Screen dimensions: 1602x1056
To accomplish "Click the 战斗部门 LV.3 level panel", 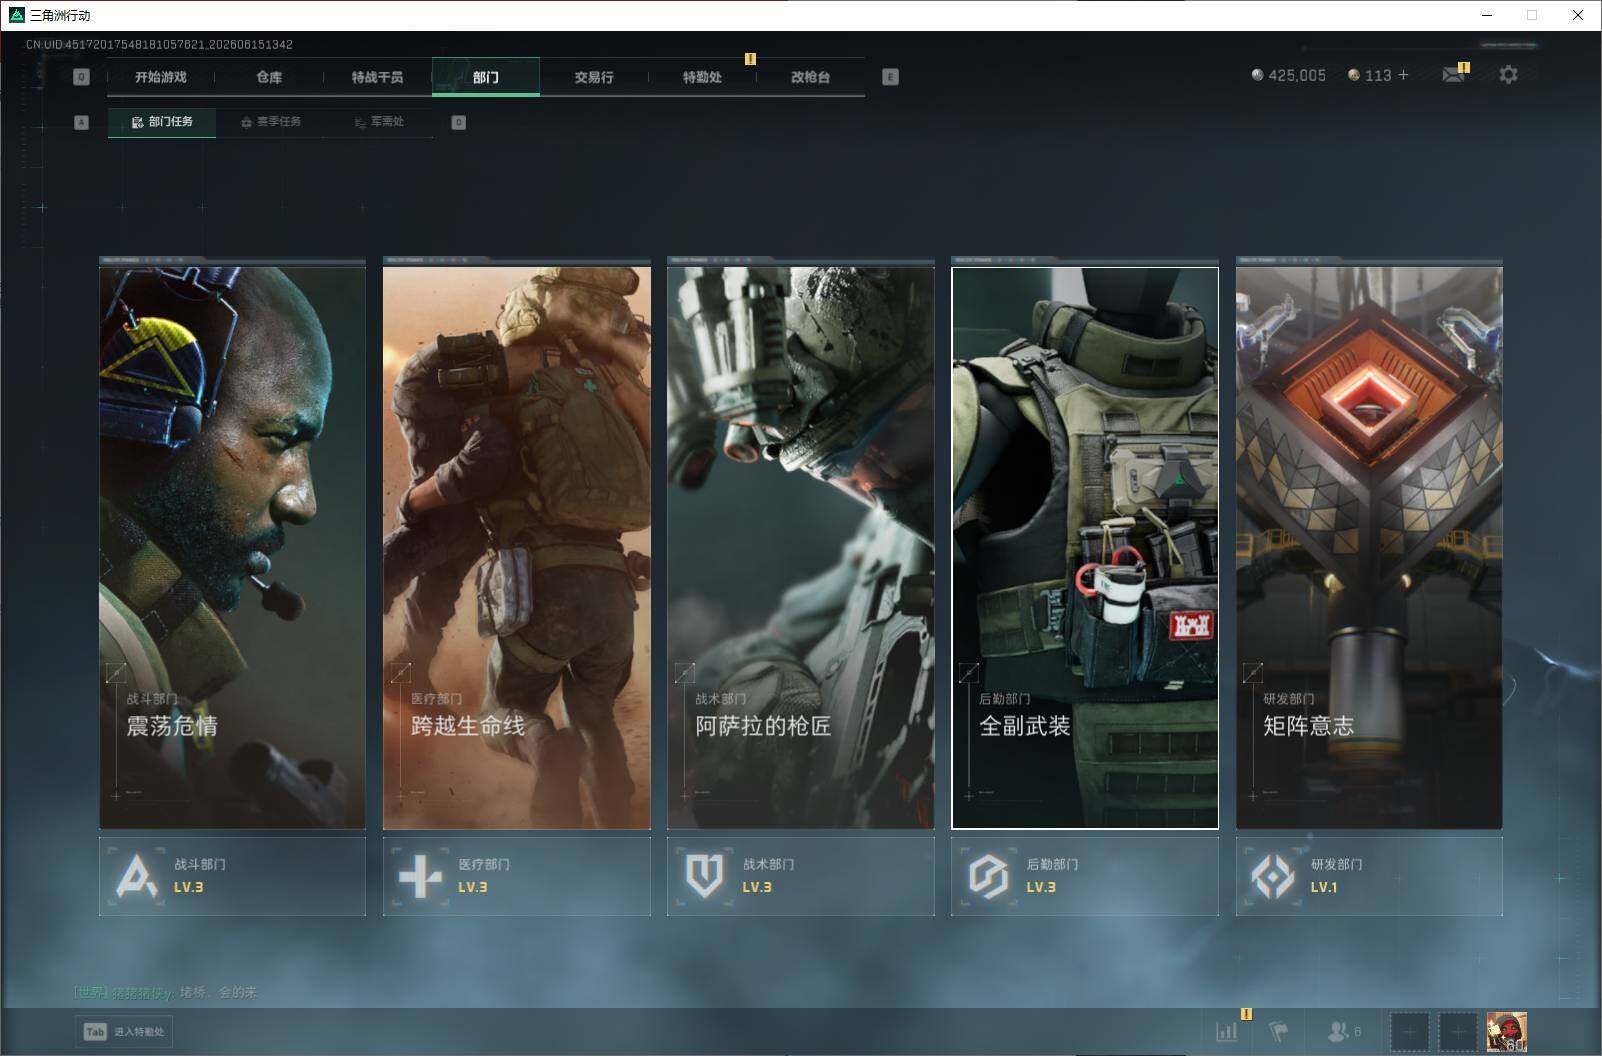I will point(232,876).
